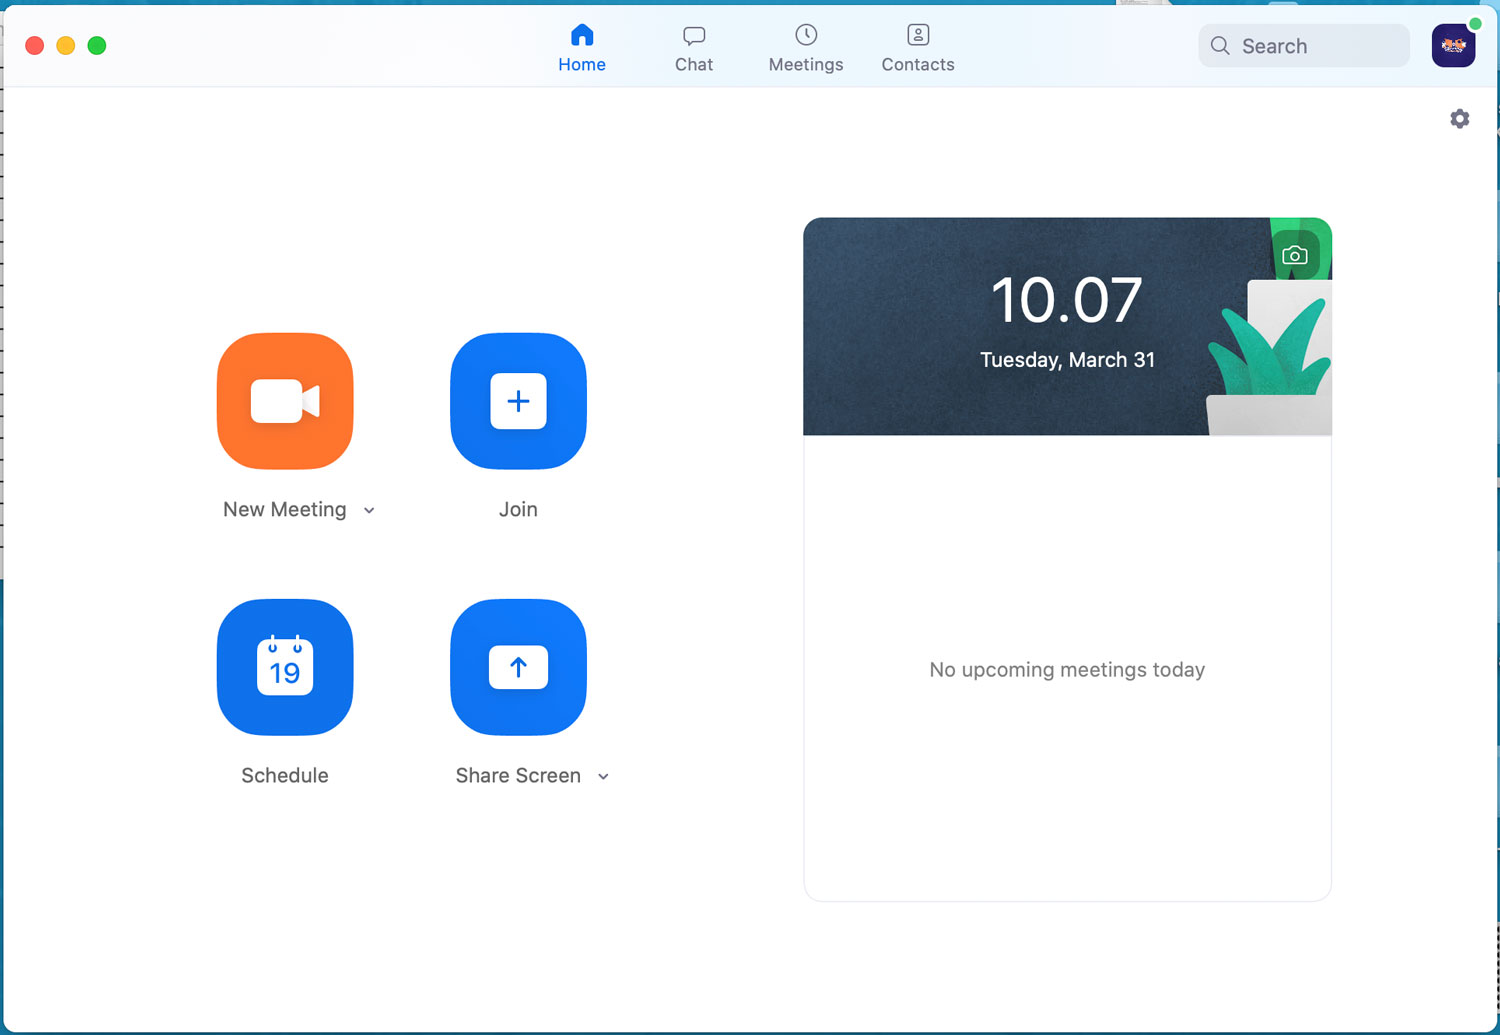
Task: Click the Meetings clock icon
Action: [805, 34]
